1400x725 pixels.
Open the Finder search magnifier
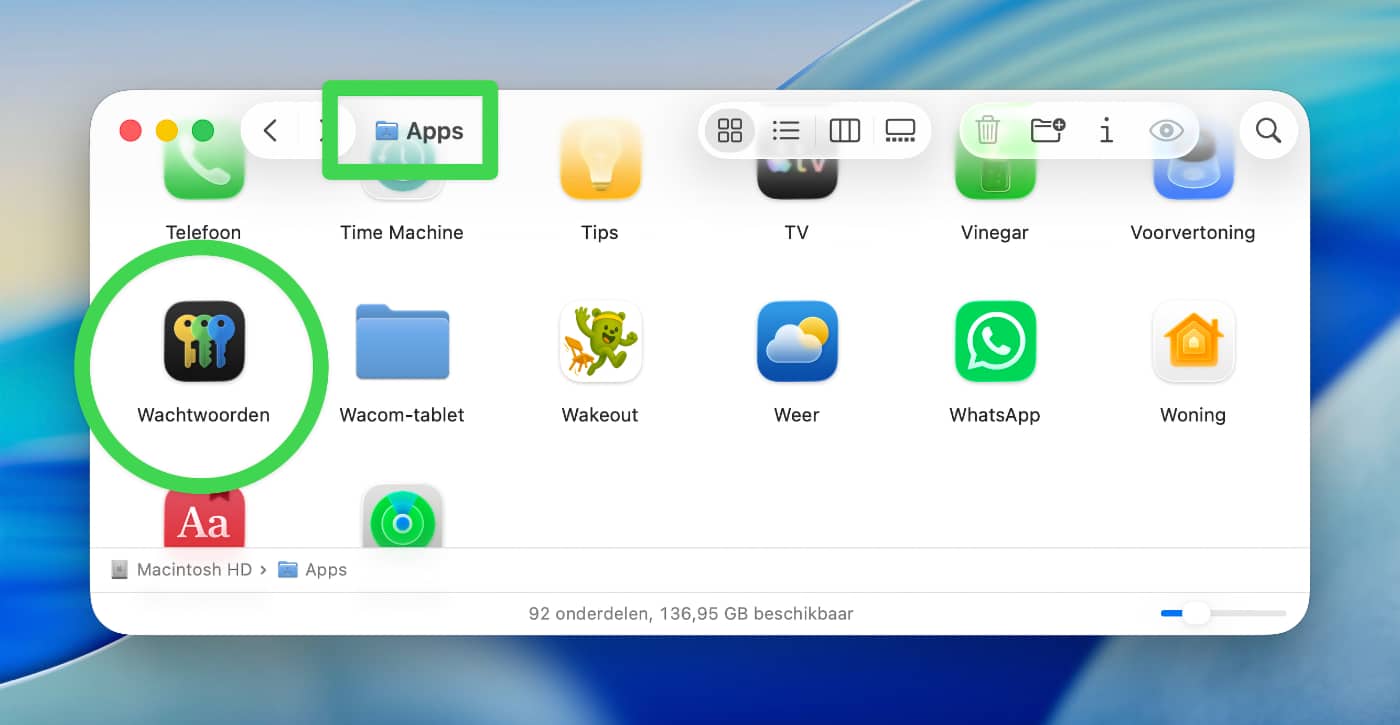1269,131
